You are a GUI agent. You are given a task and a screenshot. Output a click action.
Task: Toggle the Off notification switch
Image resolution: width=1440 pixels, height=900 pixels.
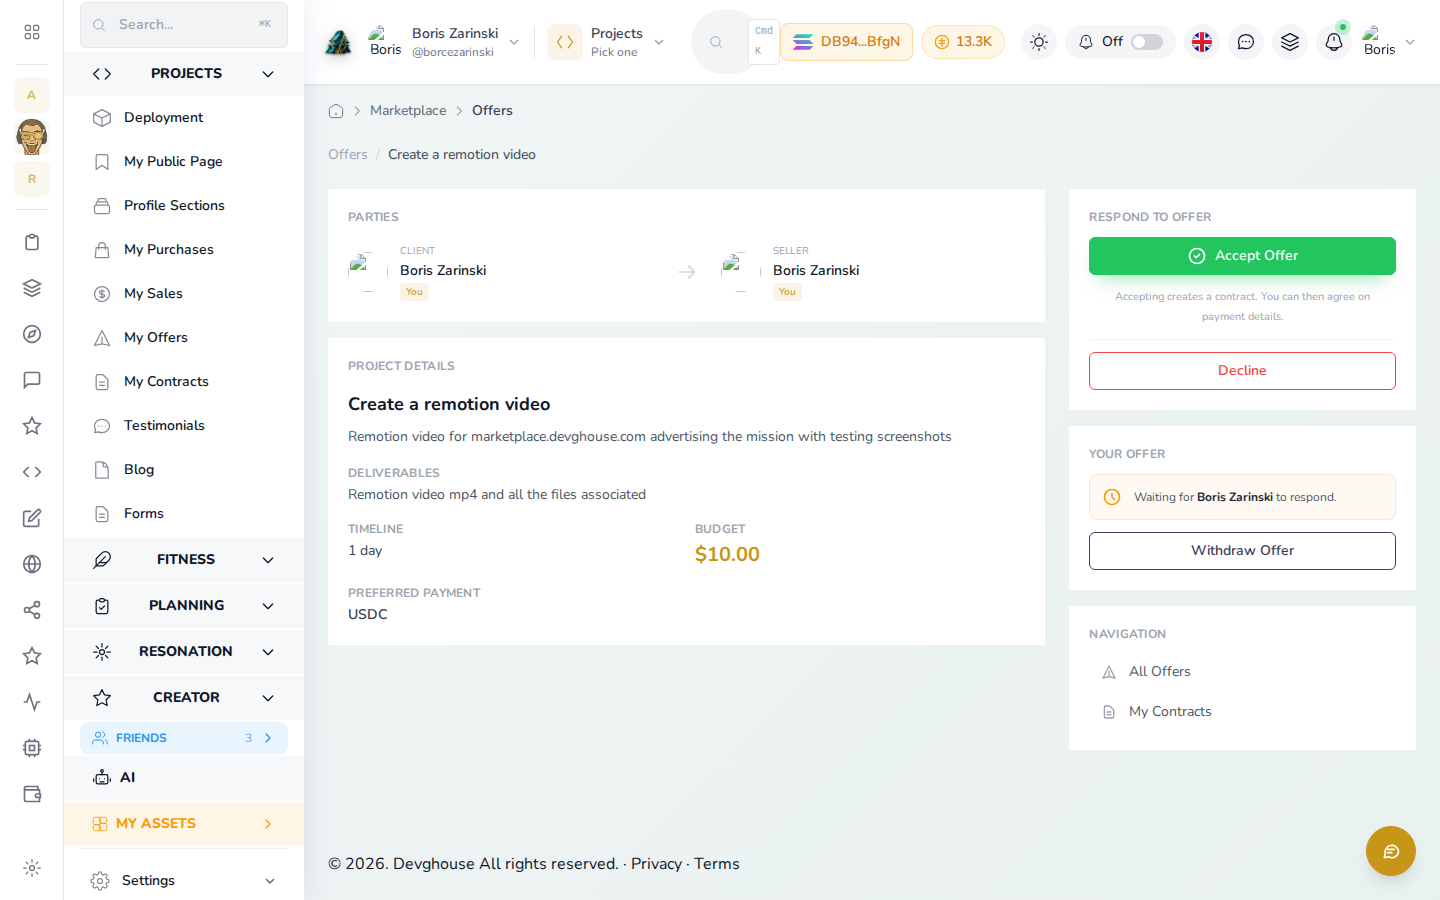pyautogui.click(x=1147, y=42)
